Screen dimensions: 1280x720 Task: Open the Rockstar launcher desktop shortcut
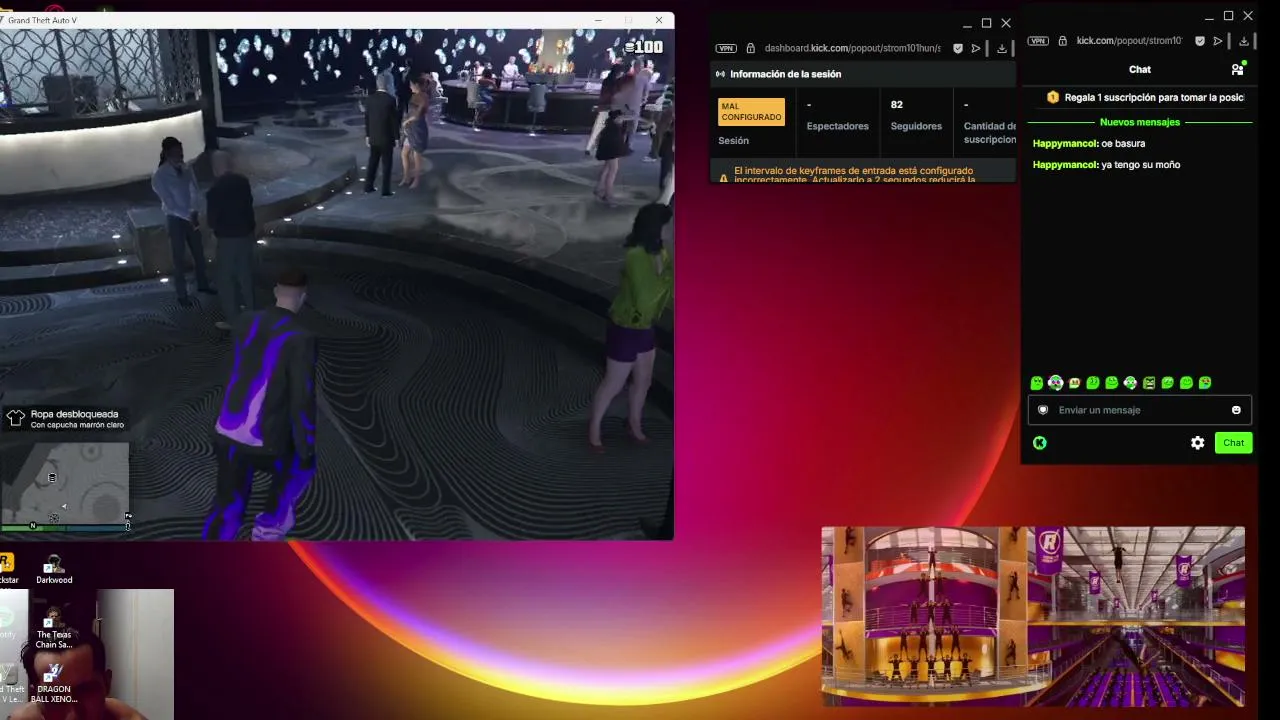(7, 569)
